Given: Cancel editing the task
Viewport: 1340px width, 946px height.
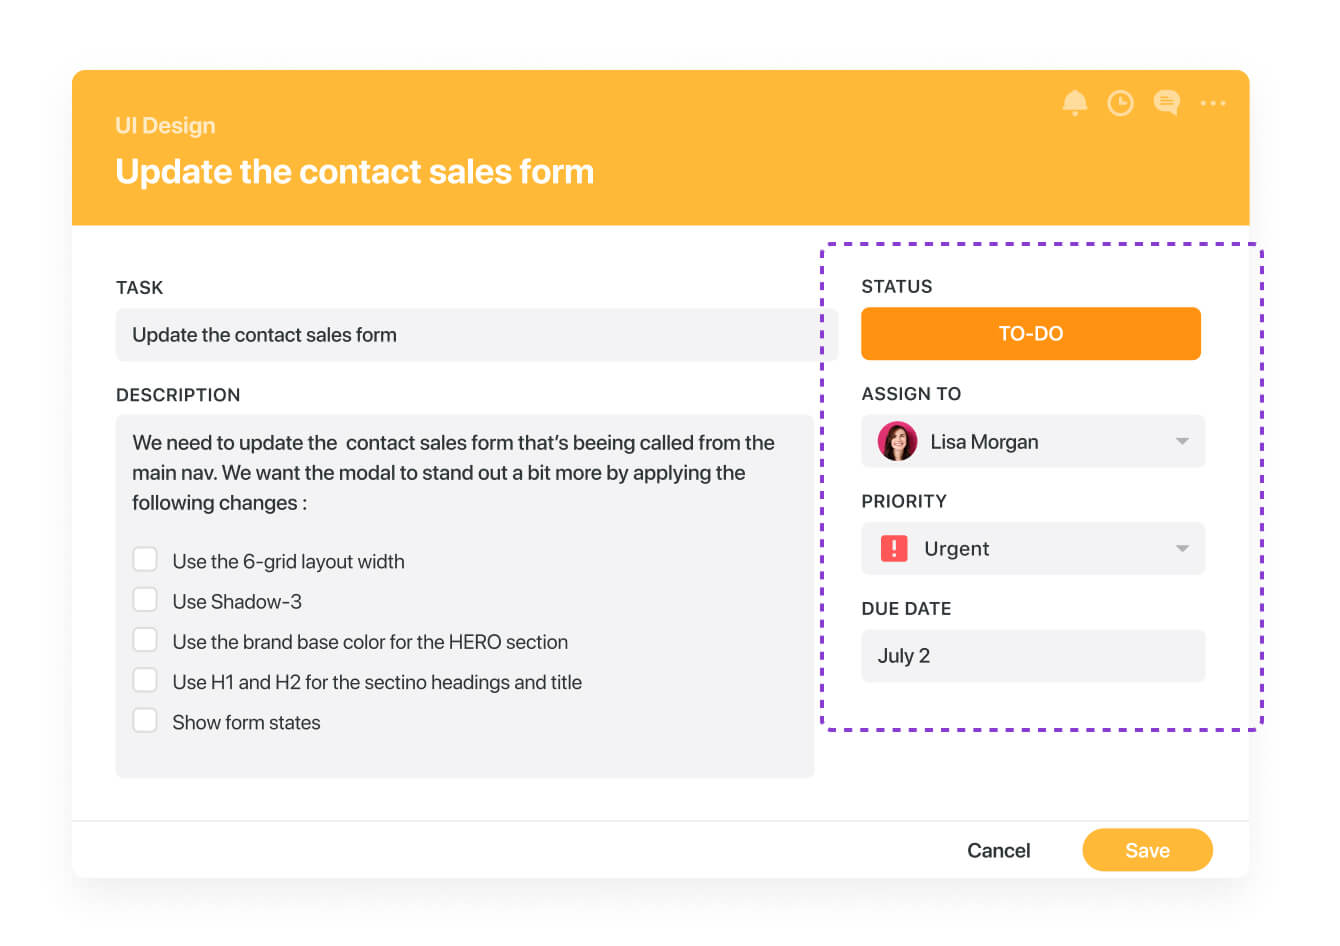Looking at the screenshot, I should pyautogui.click(x=998, y=850).
